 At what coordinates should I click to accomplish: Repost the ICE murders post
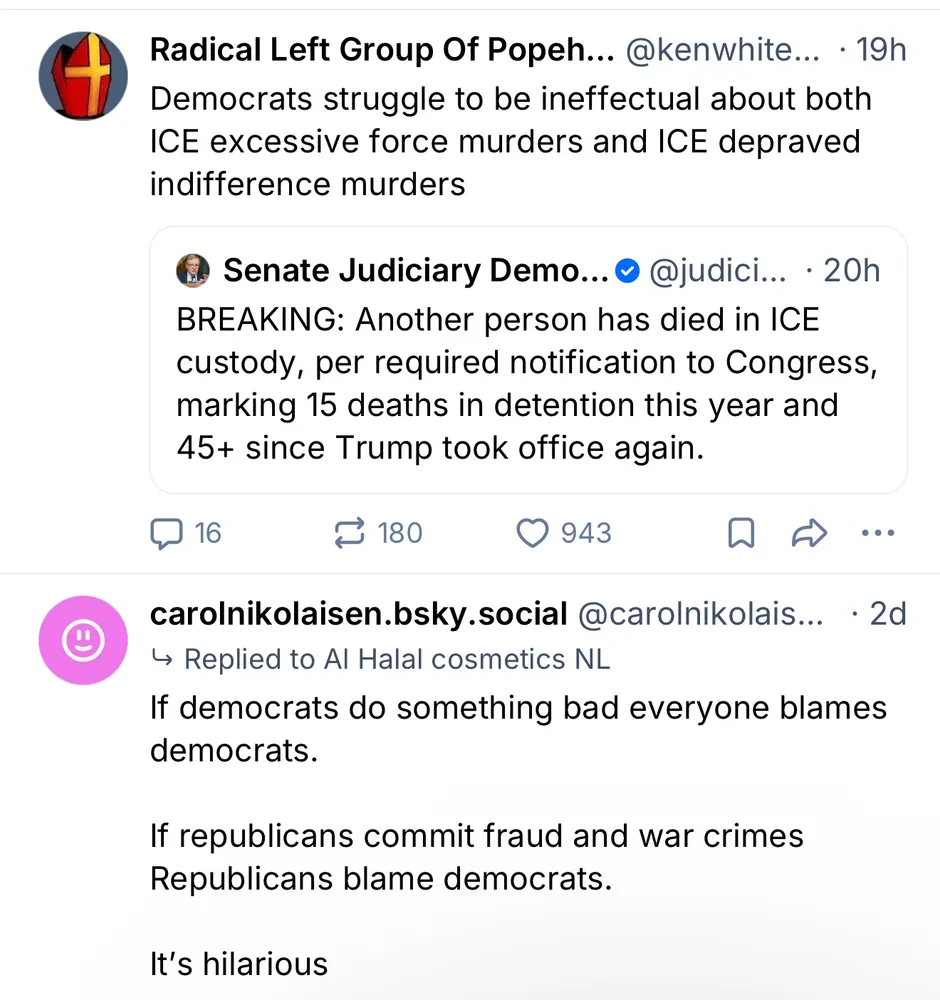point(349,533)
